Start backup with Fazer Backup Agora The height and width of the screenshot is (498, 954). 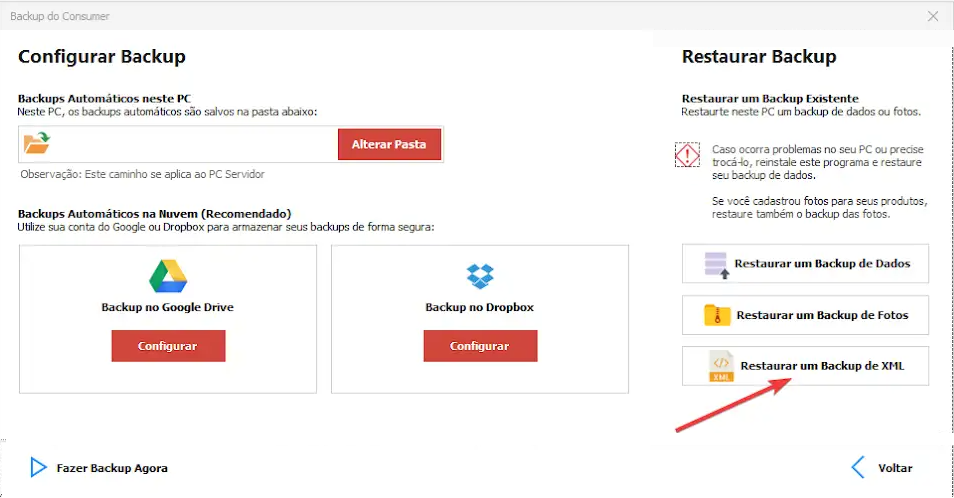point(112,468)
